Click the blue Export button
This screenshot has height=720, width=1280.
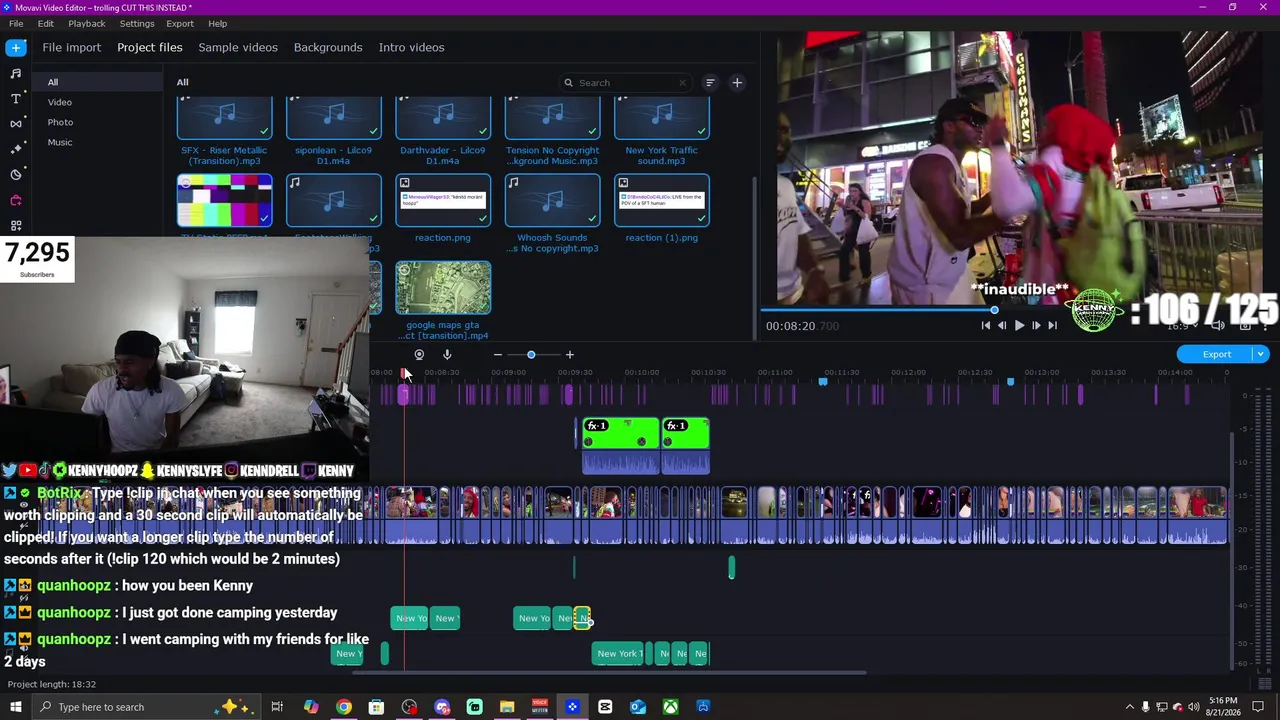click(x=1216, y=354)
